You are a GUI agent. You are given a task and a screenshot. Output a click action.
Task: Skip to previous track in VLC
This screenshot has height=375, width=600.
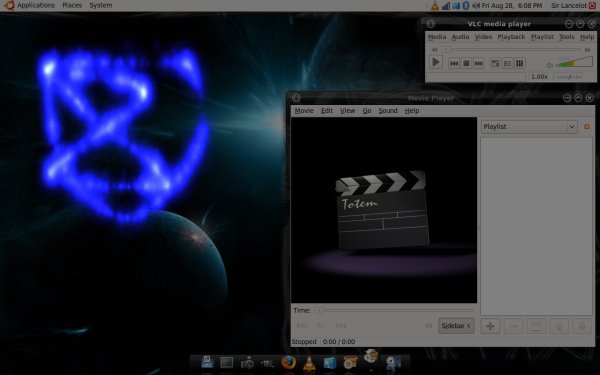[x=454, y=64]
